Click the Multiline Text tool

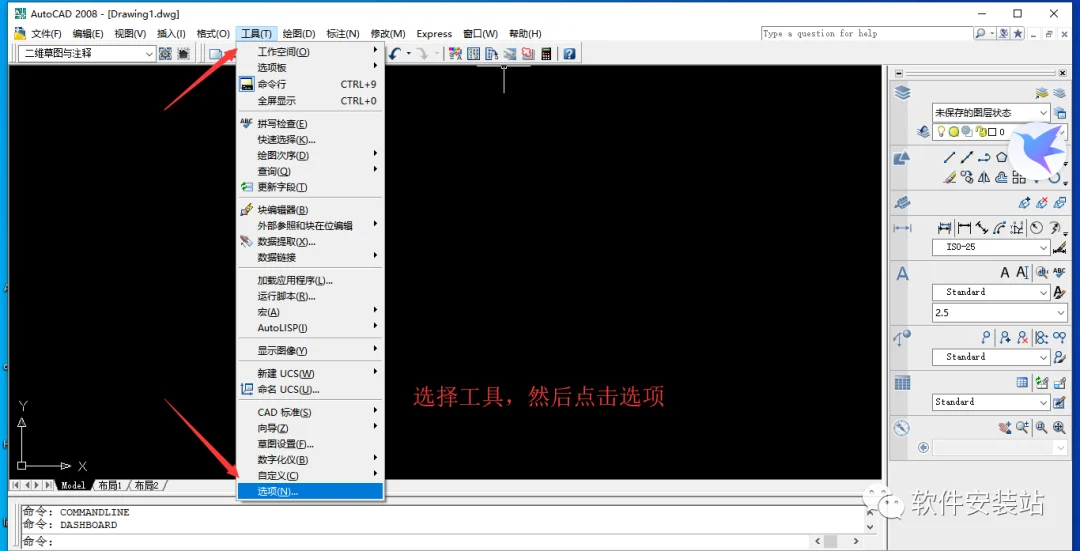pyautogui.click(x=1005, y=272)
